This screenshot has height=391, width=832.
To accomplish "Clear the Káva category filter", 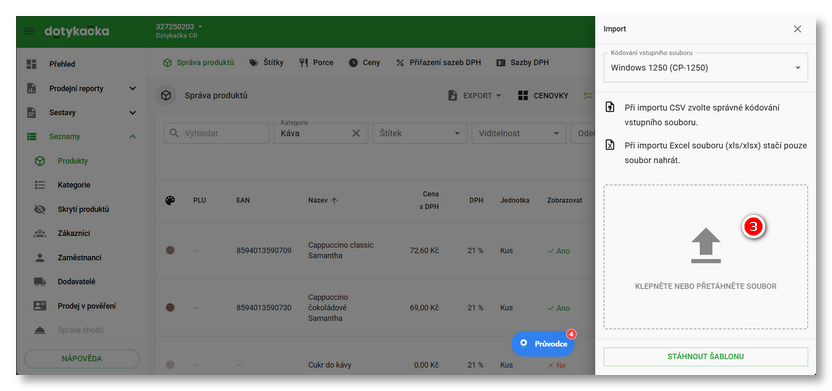I will pyautogui.click(x=356, y=133).
